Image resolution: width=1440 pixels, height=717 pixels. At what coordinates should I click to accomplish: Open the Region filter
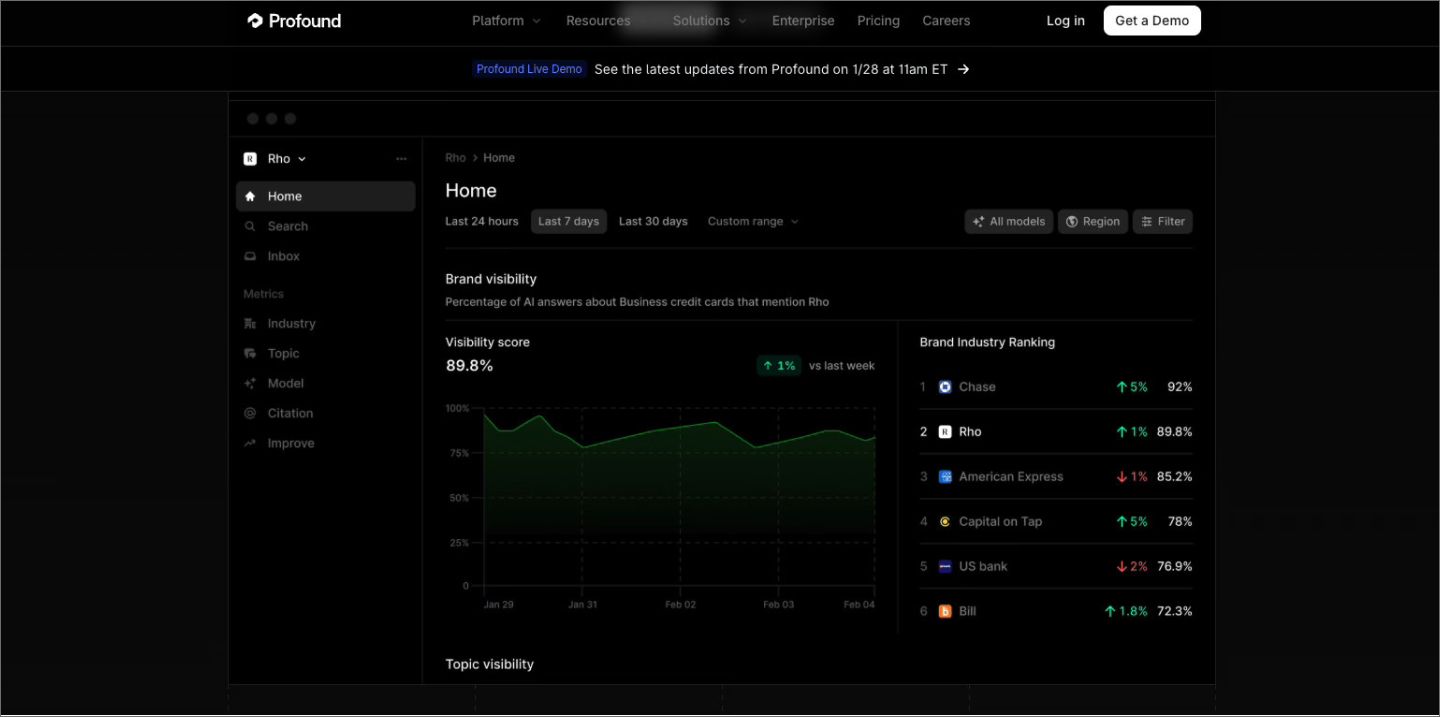click(1093, 222)
